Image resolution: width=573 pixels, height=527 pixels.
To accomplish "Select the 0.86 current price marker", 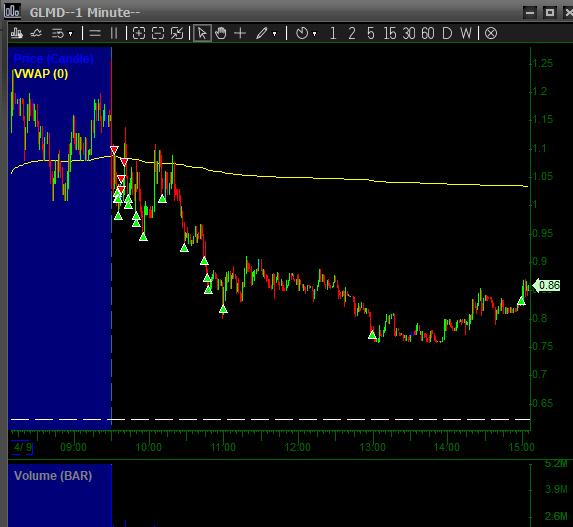I will [x=547, y=285].
